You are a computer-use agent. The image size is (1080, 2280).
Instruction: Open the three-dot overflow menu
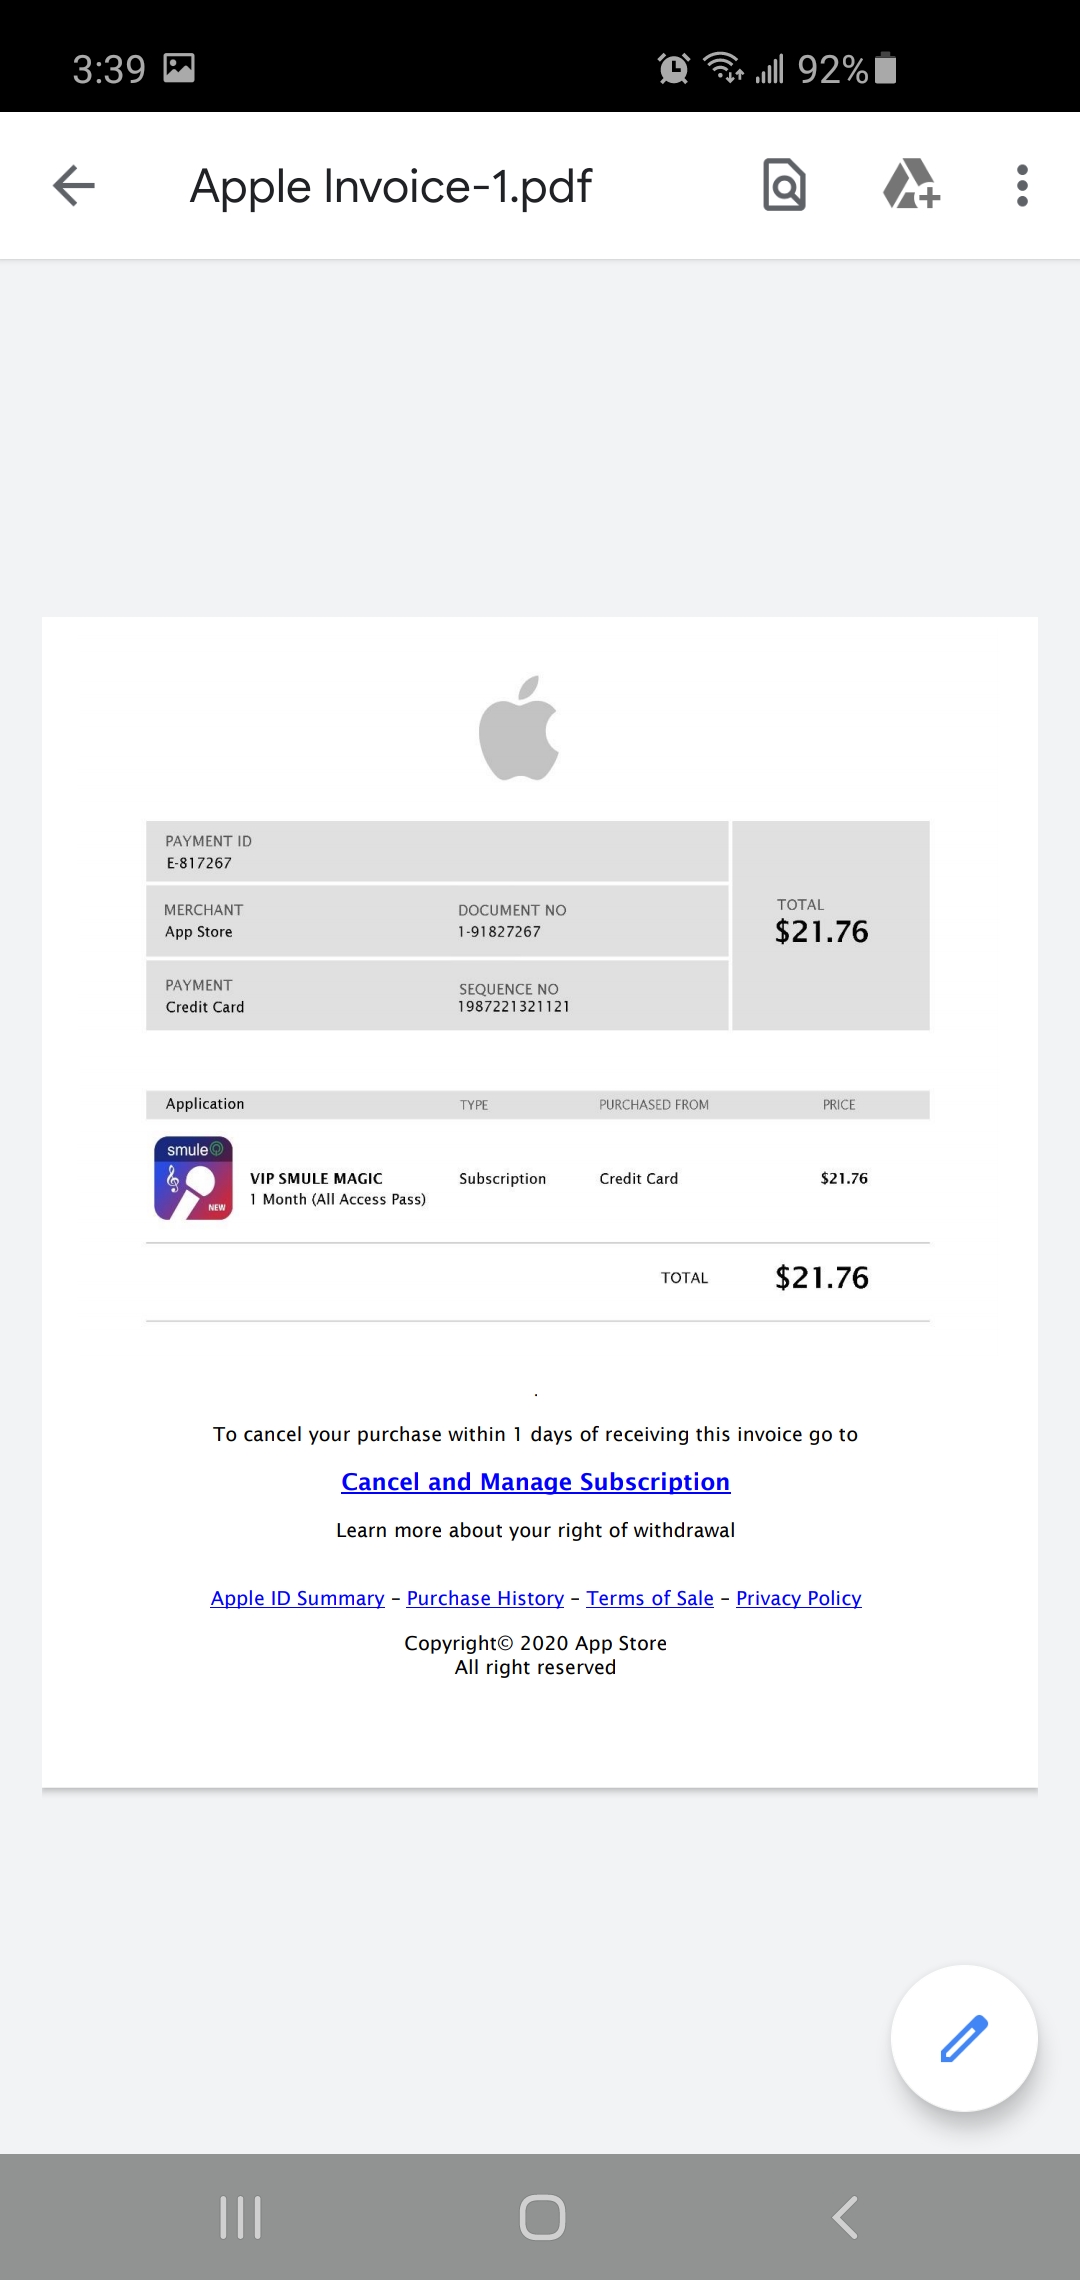click(1022, 185)
